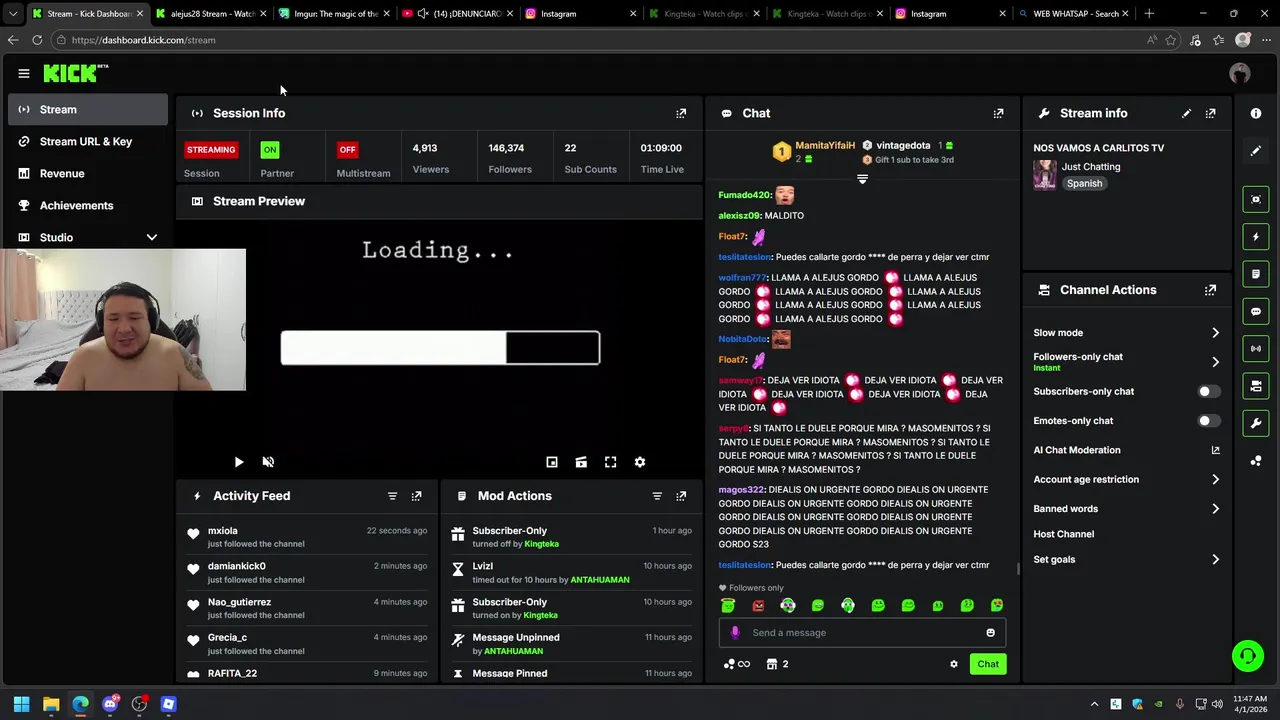The height and width of the screenshot is (720, 1280).
Task: Click the info icon in right sidebar
Action: click(1256, 113)
